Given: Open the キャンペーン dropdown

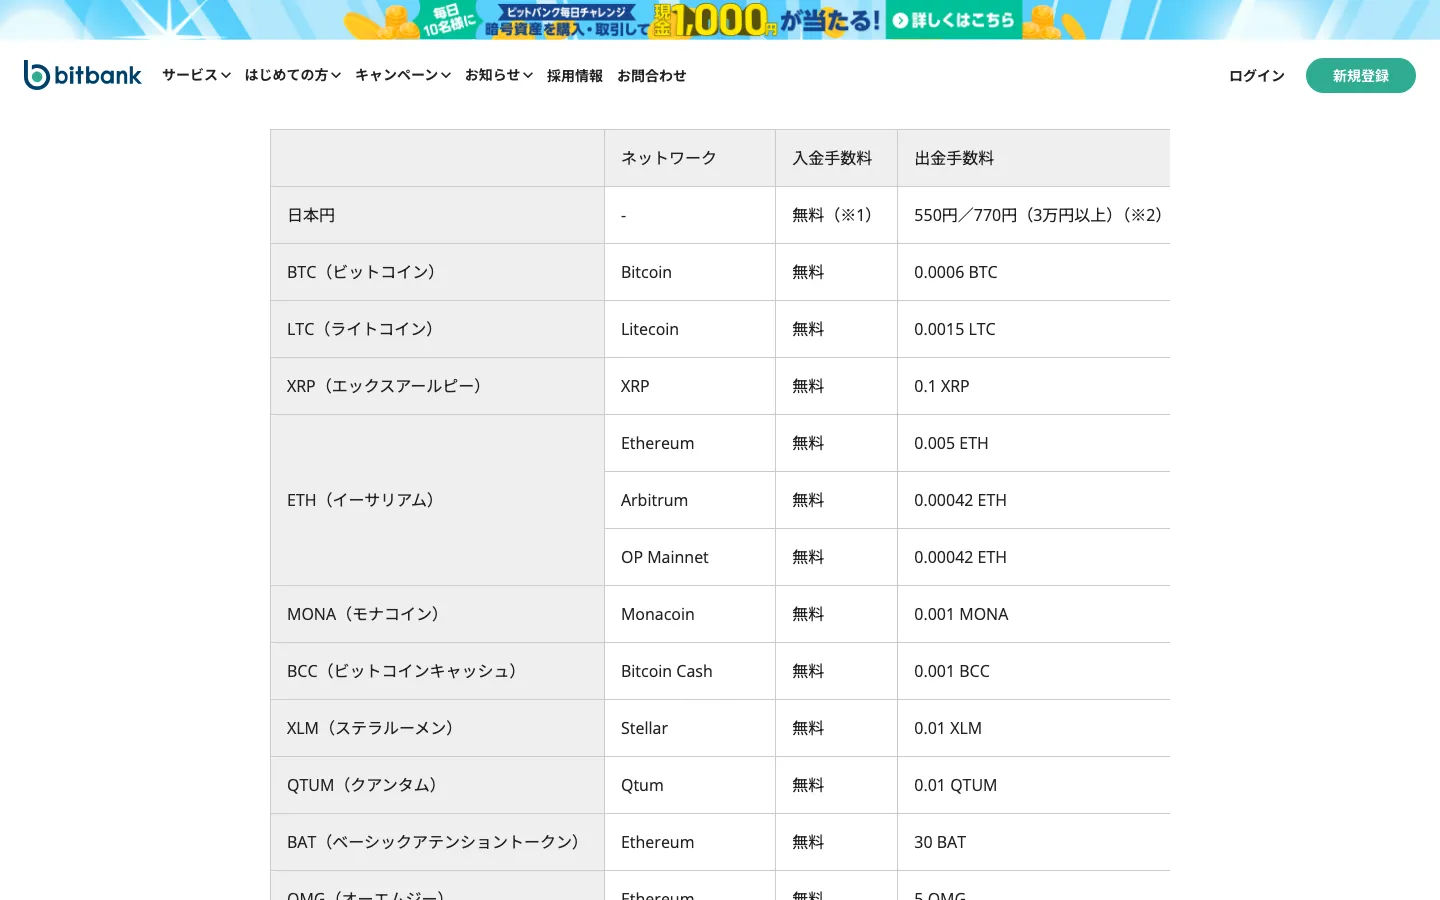Looking at the screenshot, I should coord(403,75).
